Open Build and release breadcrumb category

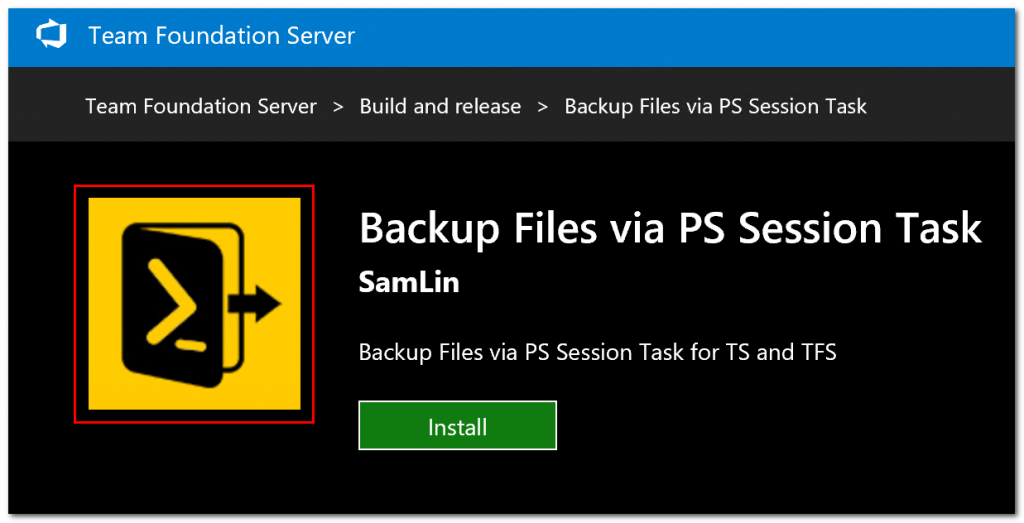point(440,106)
